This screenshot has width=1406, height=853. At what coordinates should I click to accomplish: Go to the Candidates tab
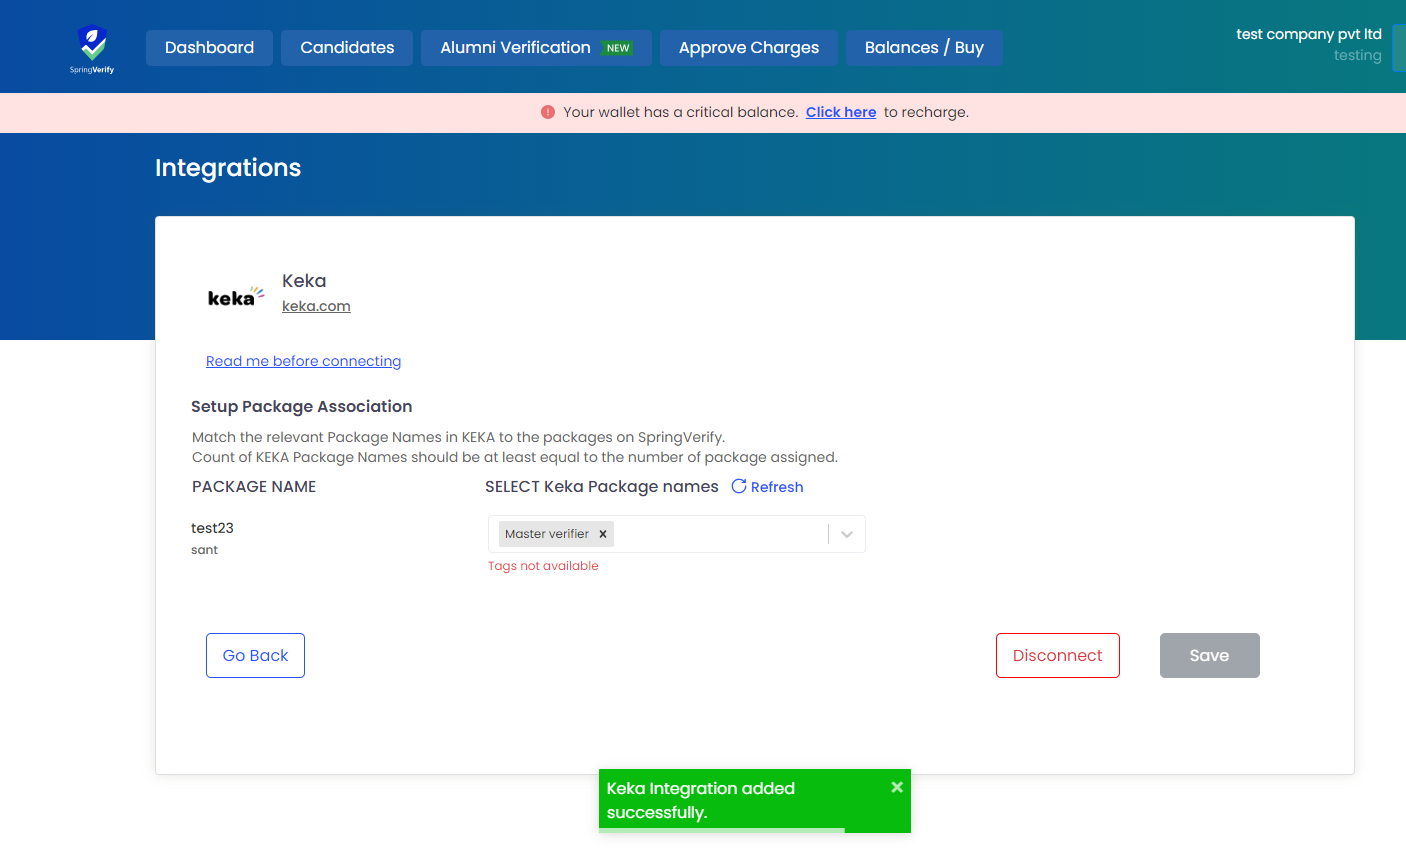point(347,48)
